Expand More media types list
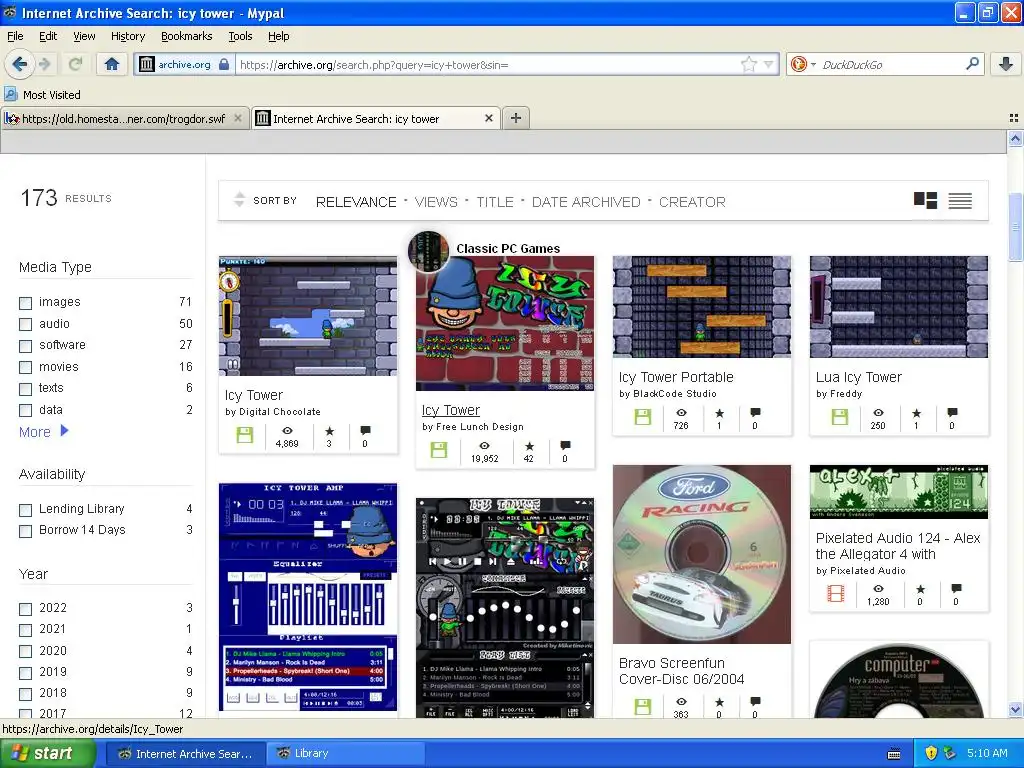 [43, 432]
